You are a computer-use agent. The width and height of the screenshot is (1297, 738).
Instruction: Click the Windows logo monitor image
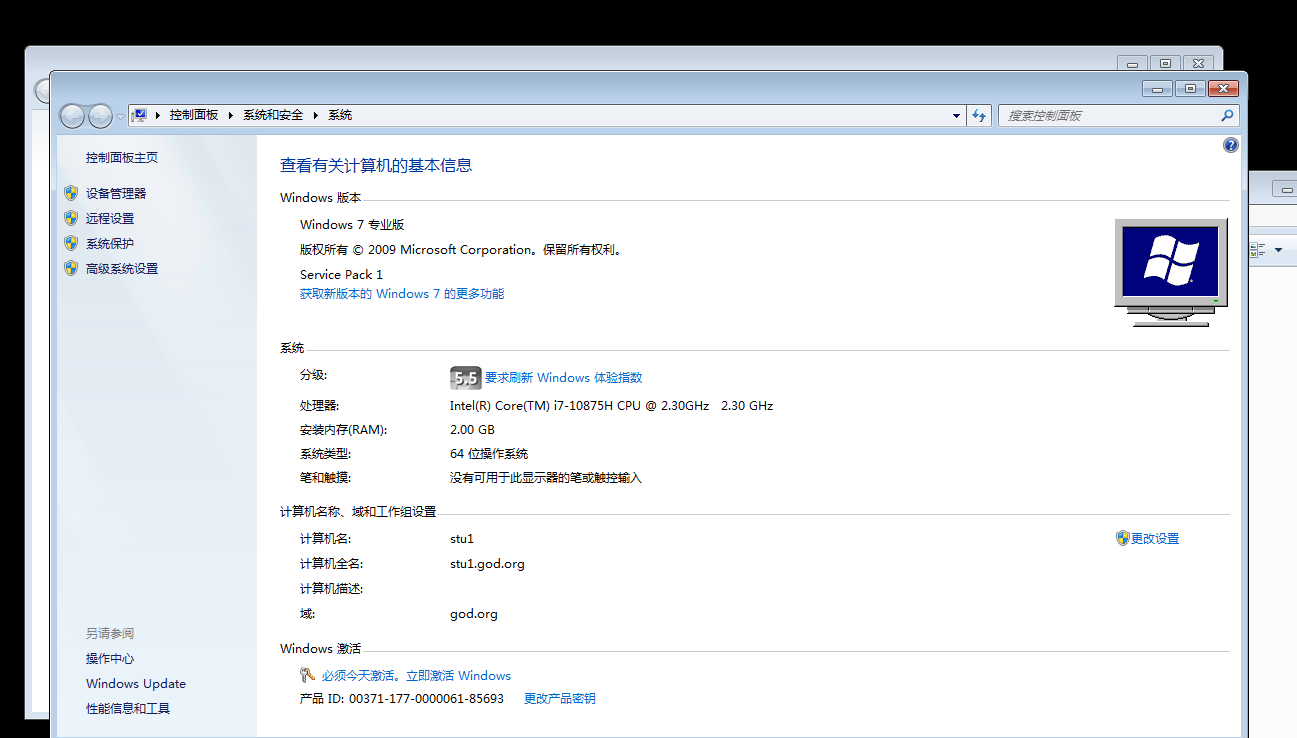[1171, 273]
